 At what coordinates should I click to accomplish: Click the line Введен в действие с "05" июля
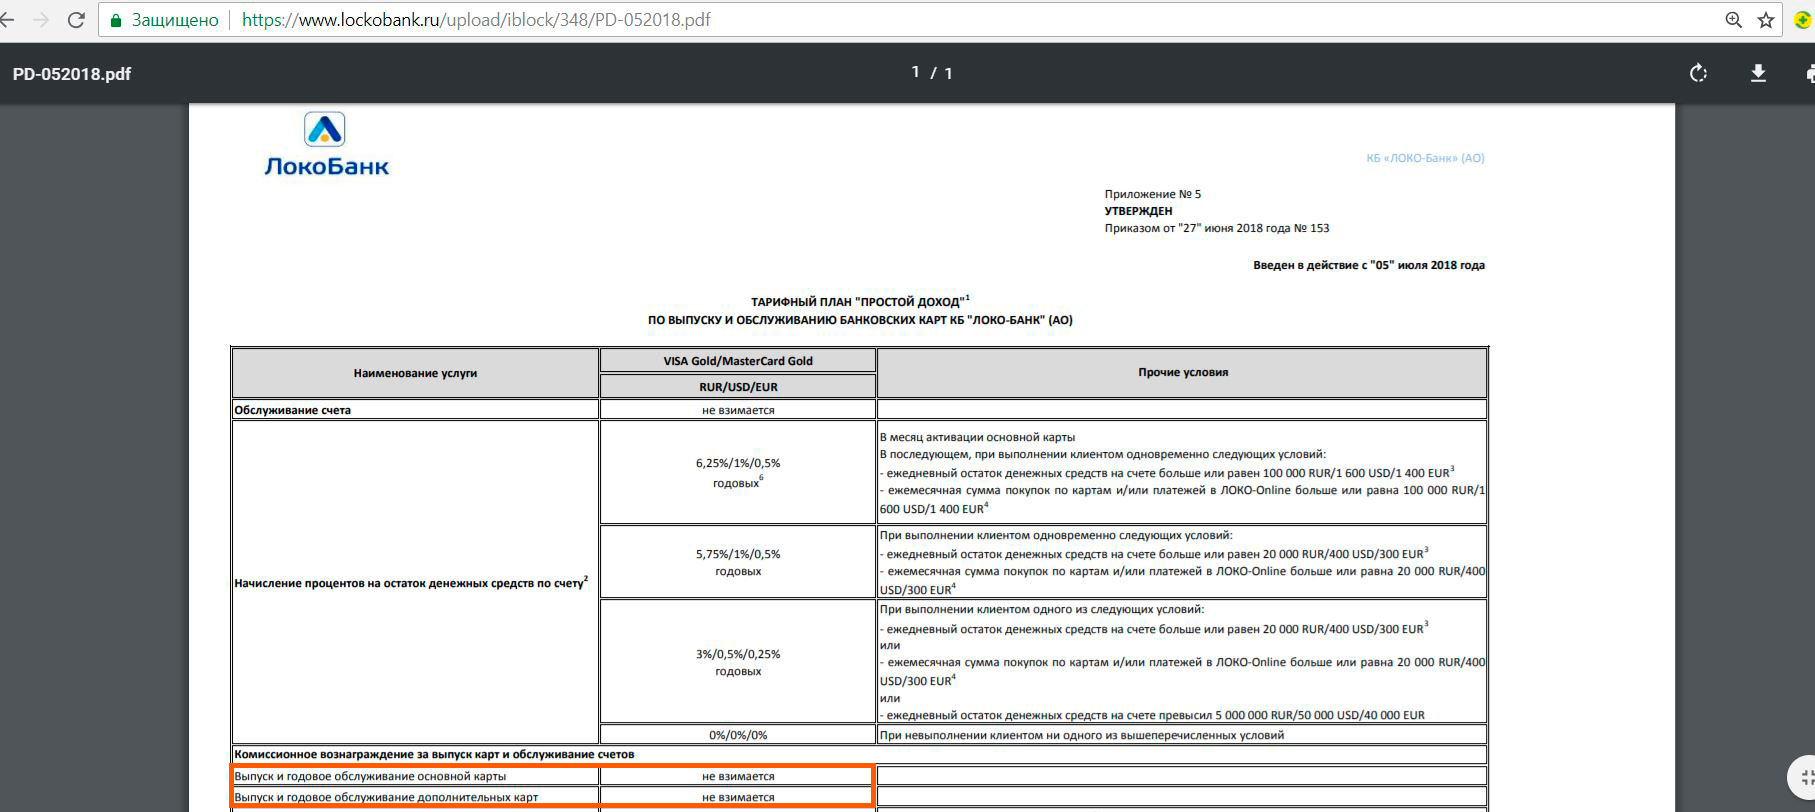click(x=1369, y=265)
